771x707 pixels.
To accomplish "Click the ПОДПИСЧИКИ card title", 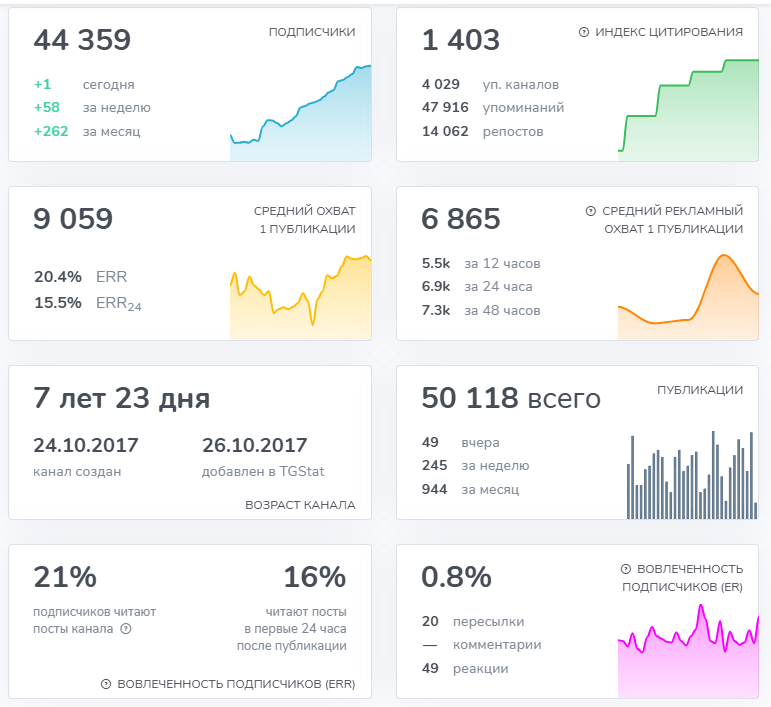I will tap(312, 32).
